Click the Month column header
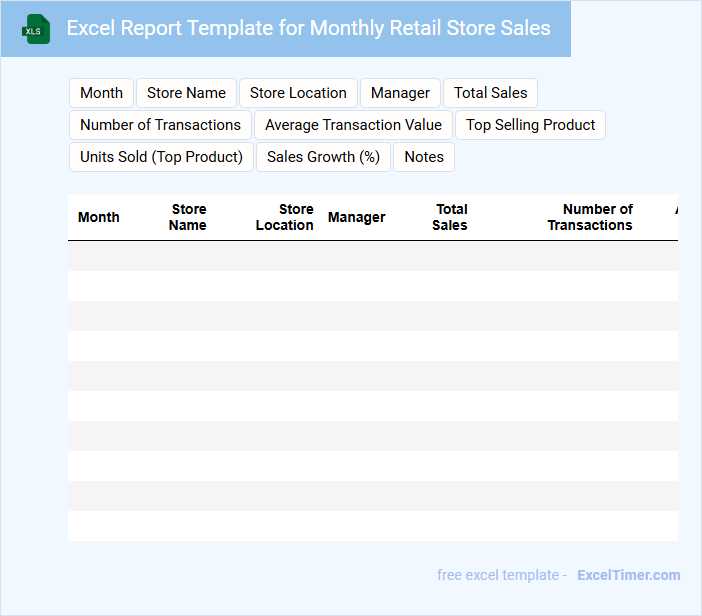The image size is (702, 616). pos(99,217)
